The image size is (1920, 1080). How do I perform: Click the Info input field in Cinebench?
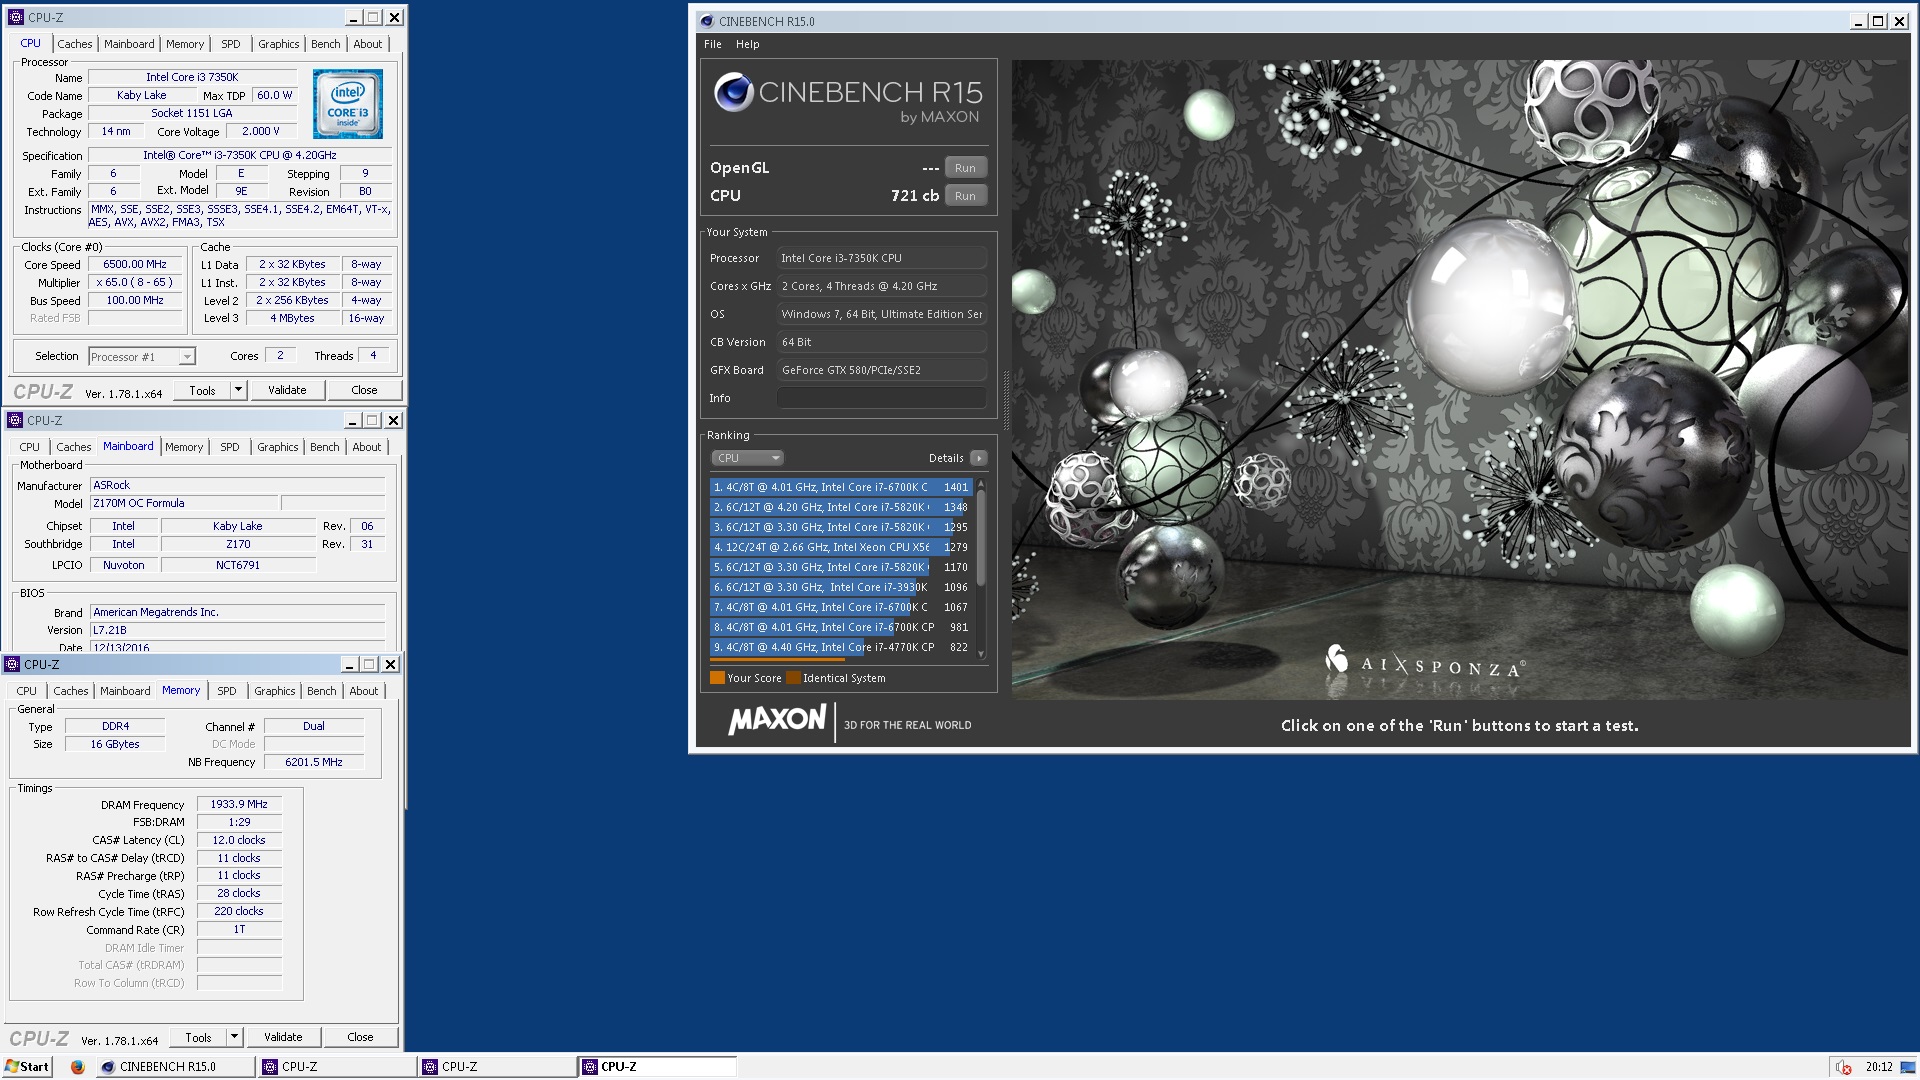point(882,398)
